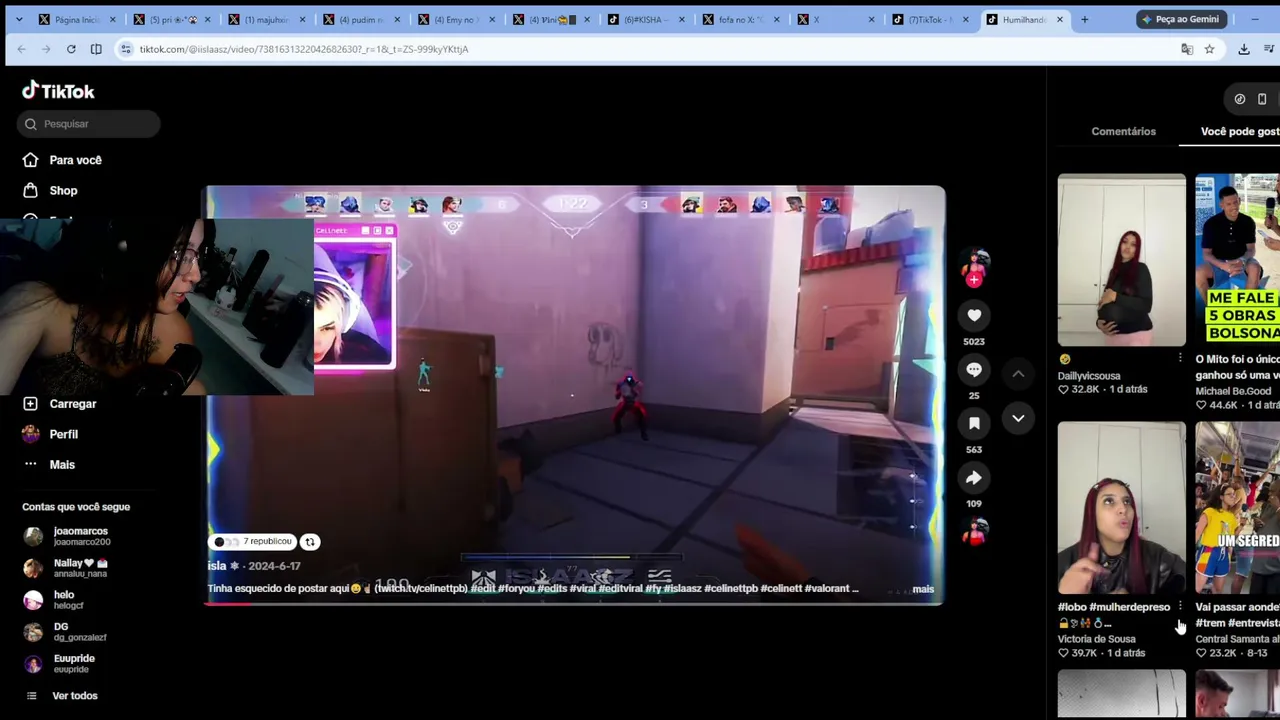Open side panel toggle in browser toolbar
Viewport: 1280px width, 720px height.
coord(96,49)
